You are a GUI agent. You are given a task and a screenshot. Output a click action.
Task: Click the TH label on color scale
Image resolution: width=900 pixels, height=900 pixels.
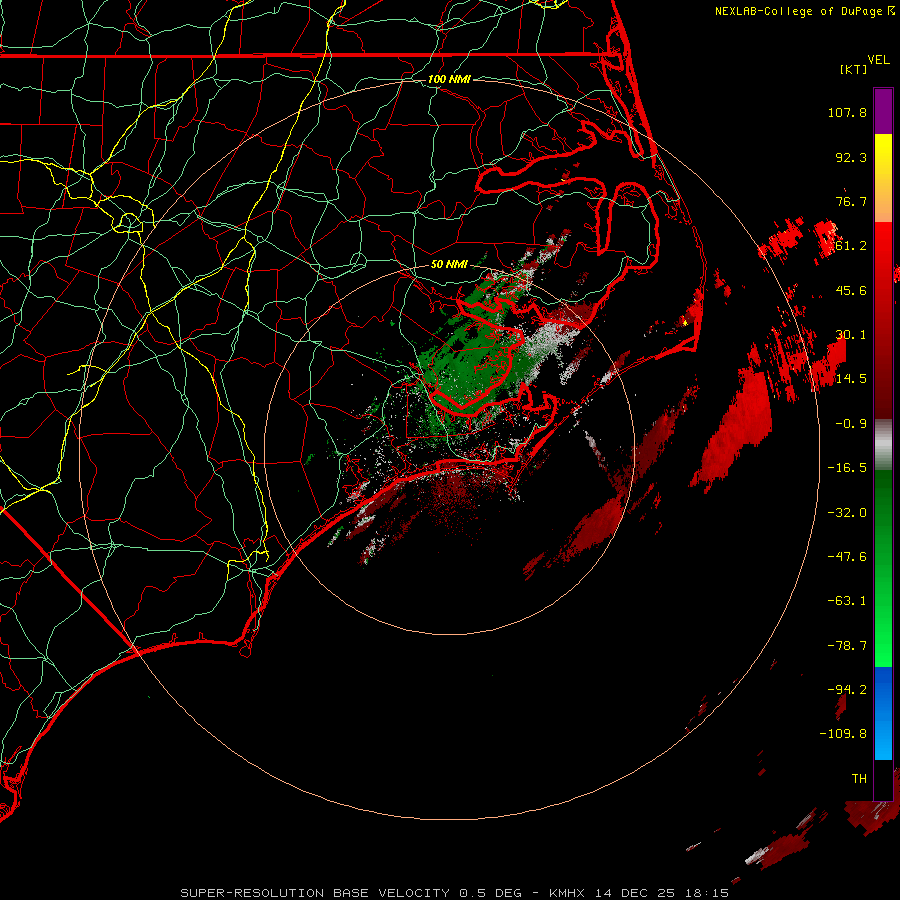[859, 779]
